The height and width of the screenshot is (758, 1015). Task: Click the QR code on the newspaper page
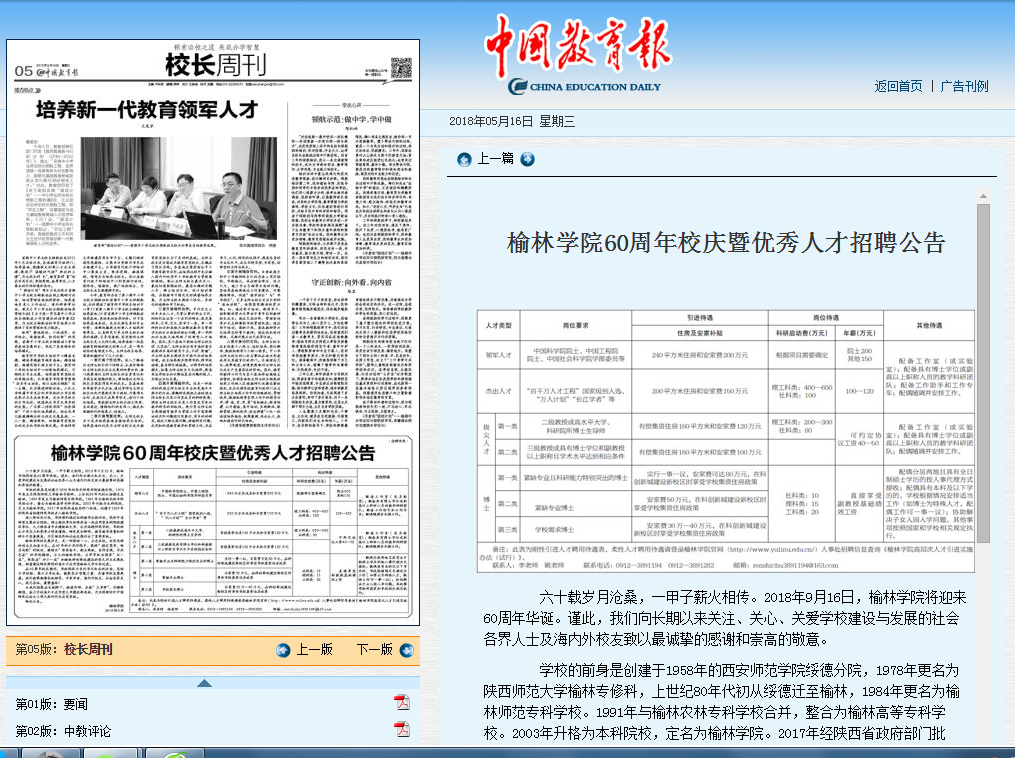pyautogui.click(x=401, y=68)
